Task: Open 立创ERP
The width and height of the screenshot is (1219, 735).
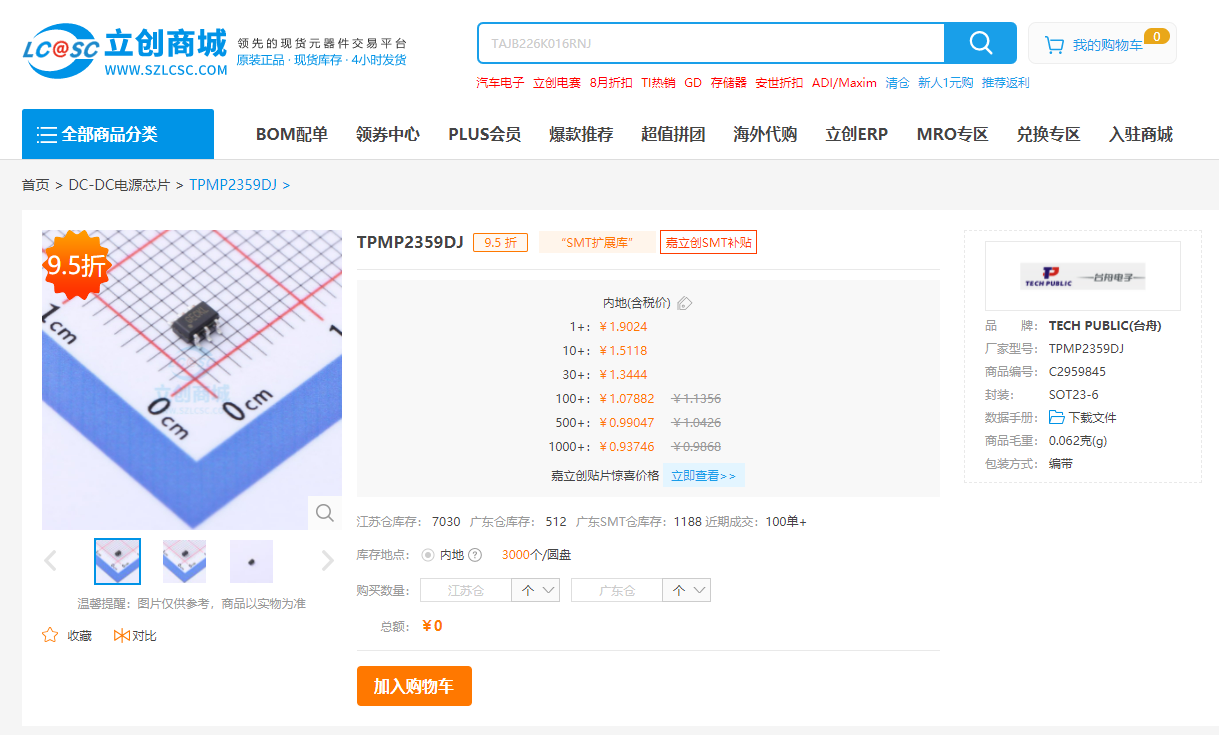Action: pos(857,134)
